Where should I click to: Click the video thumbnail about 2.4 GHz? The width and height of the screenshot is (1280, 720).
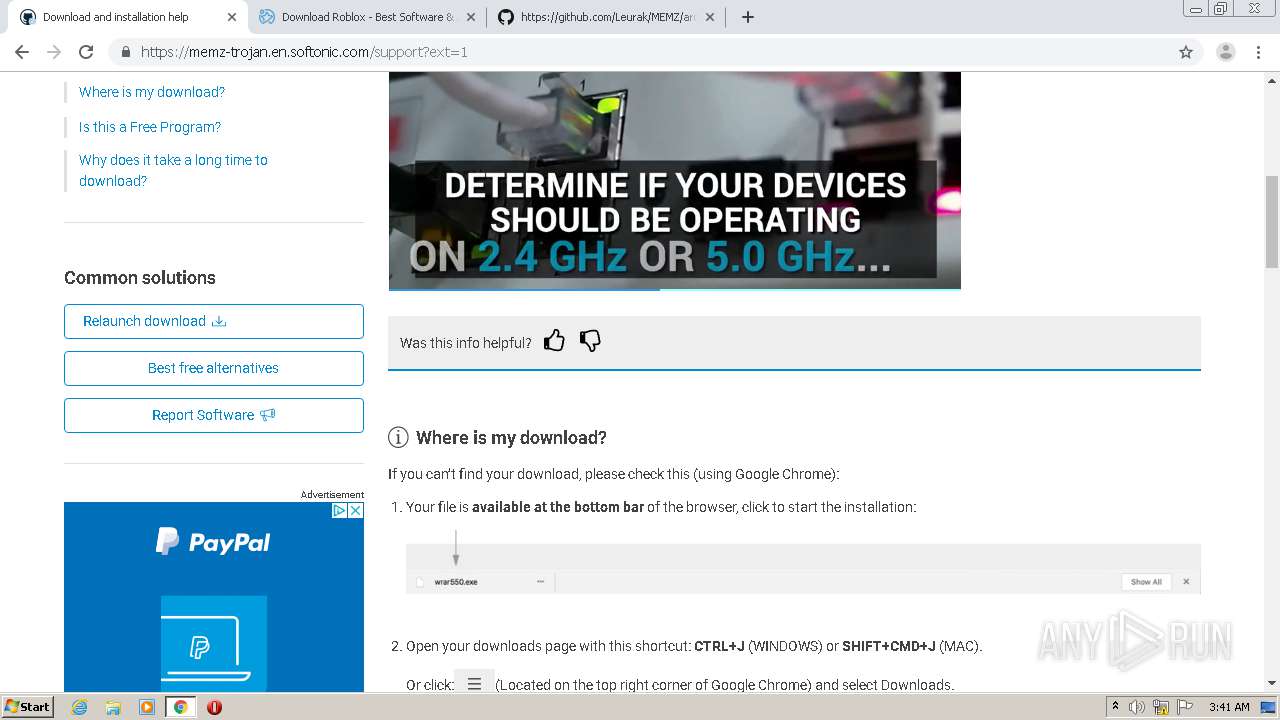coord(675,180)
